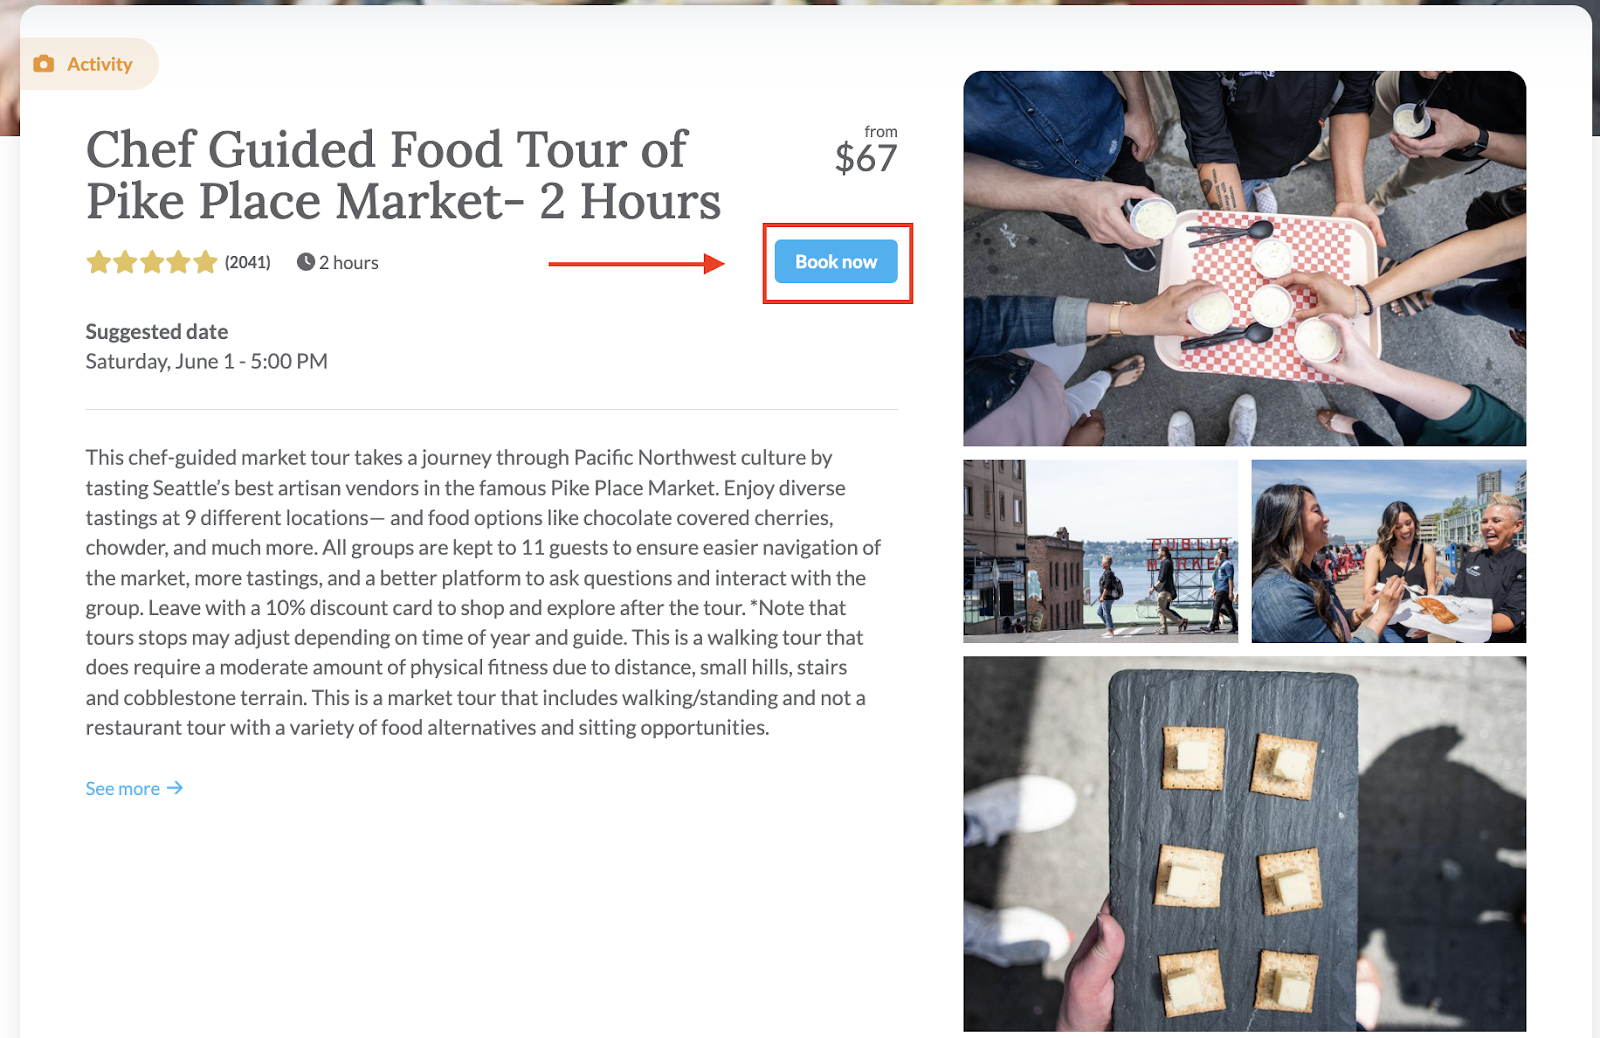The width and height of the screenshot is (1600, 1038).
Task: Click the camera icon in Activity badge
Action: tap(44, 64)
